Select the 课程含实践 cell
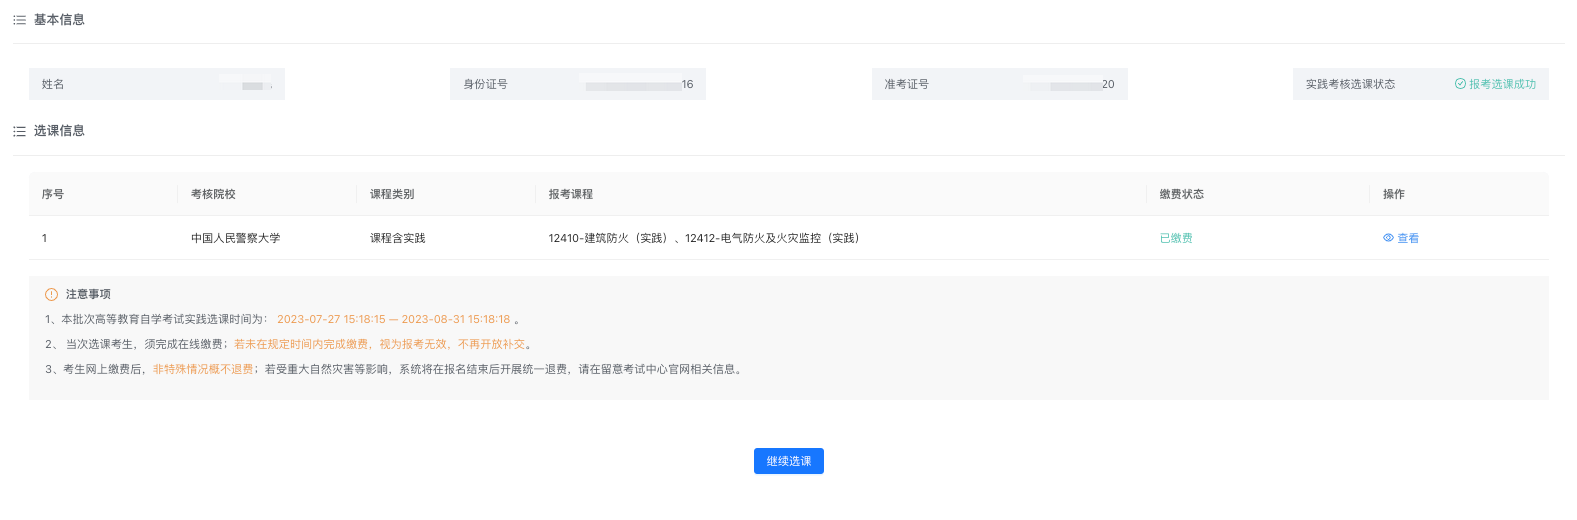This screenshot has height=520, width=1577. pyautogui.click(x=398, y=238)
